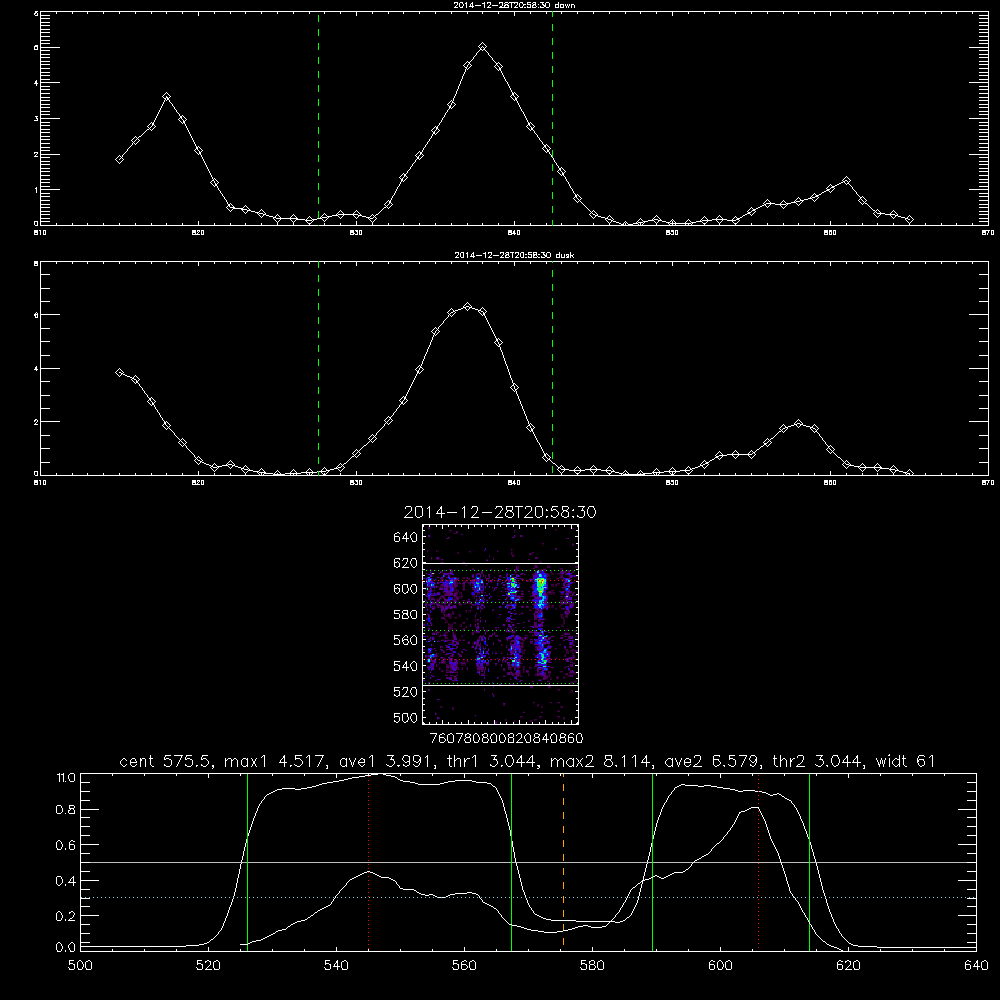Select the "max2 8.114" value in stats line
Viewport: 1000px width, 1000px height.
600,761
